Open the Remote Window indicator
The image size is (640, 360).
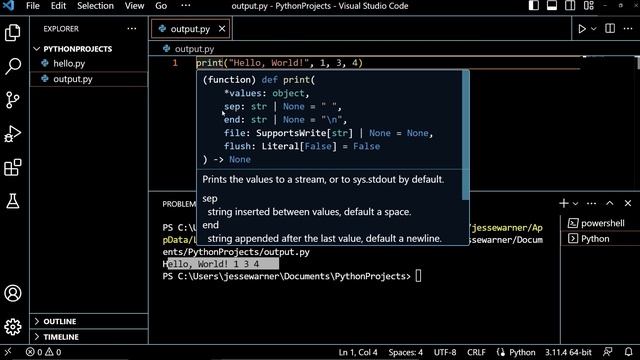(8, 352)
